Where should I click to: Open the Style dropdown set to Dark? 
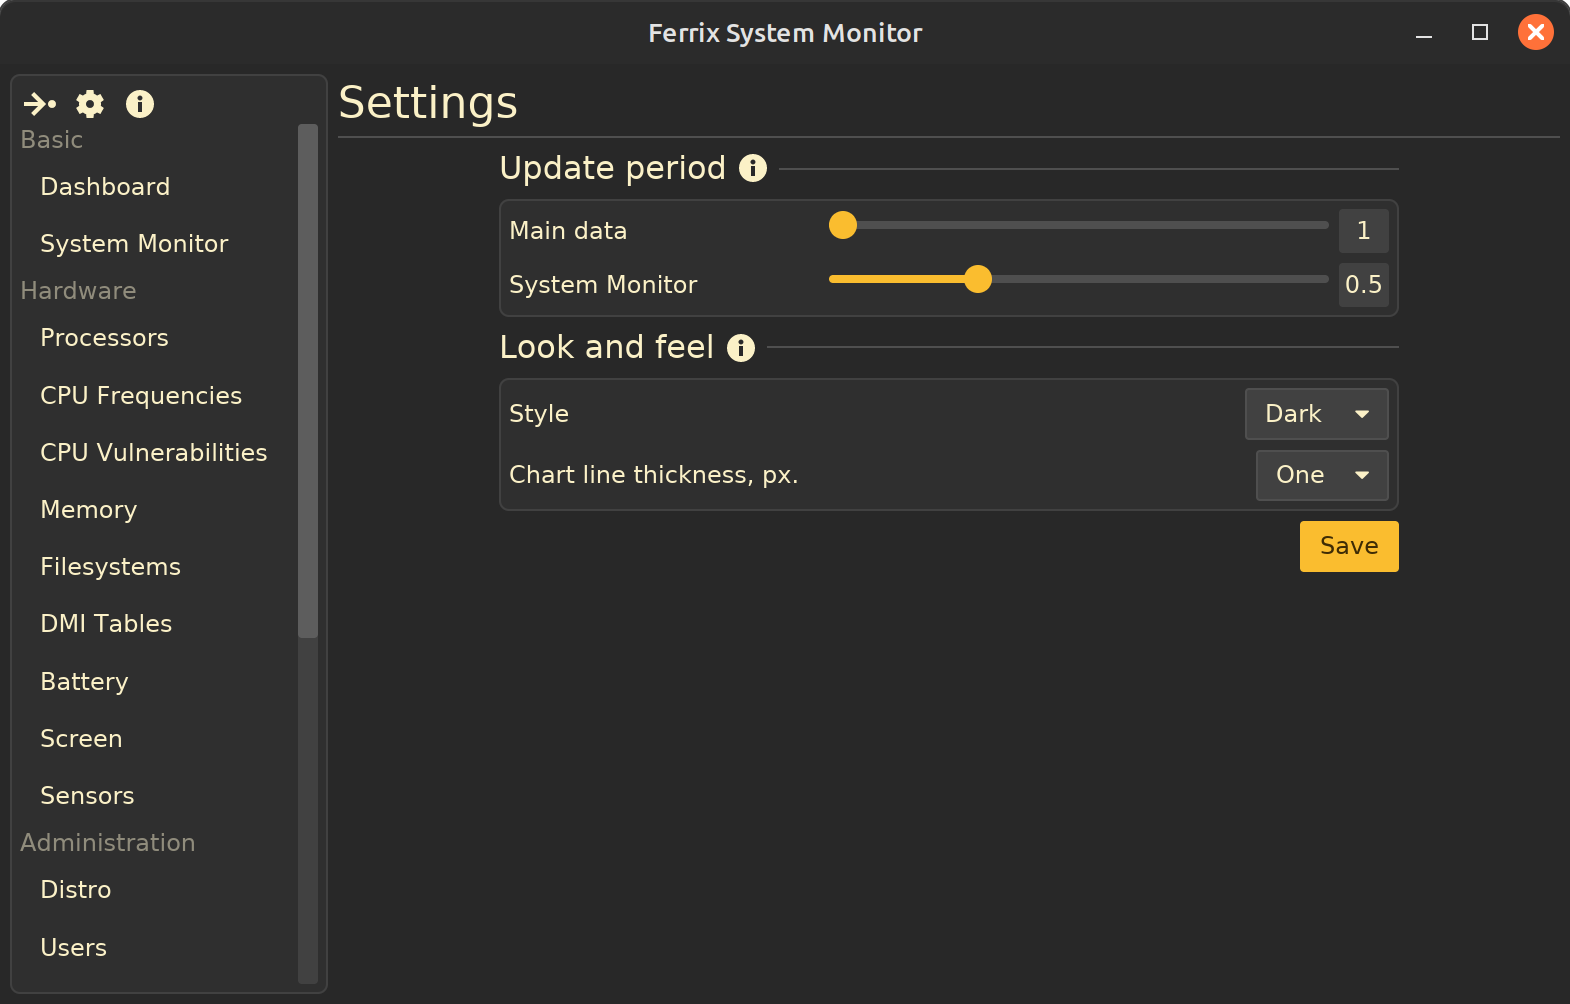click(x=1316, y=414)
